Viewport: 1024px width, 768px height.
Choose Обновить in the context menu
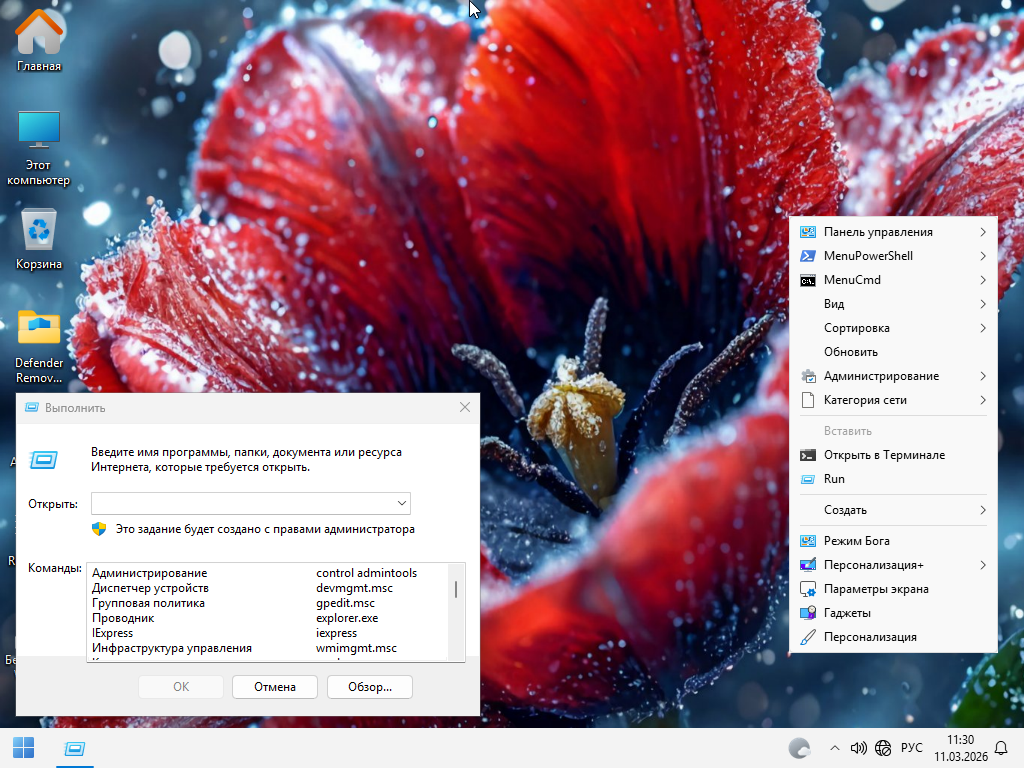pos(850,352)
